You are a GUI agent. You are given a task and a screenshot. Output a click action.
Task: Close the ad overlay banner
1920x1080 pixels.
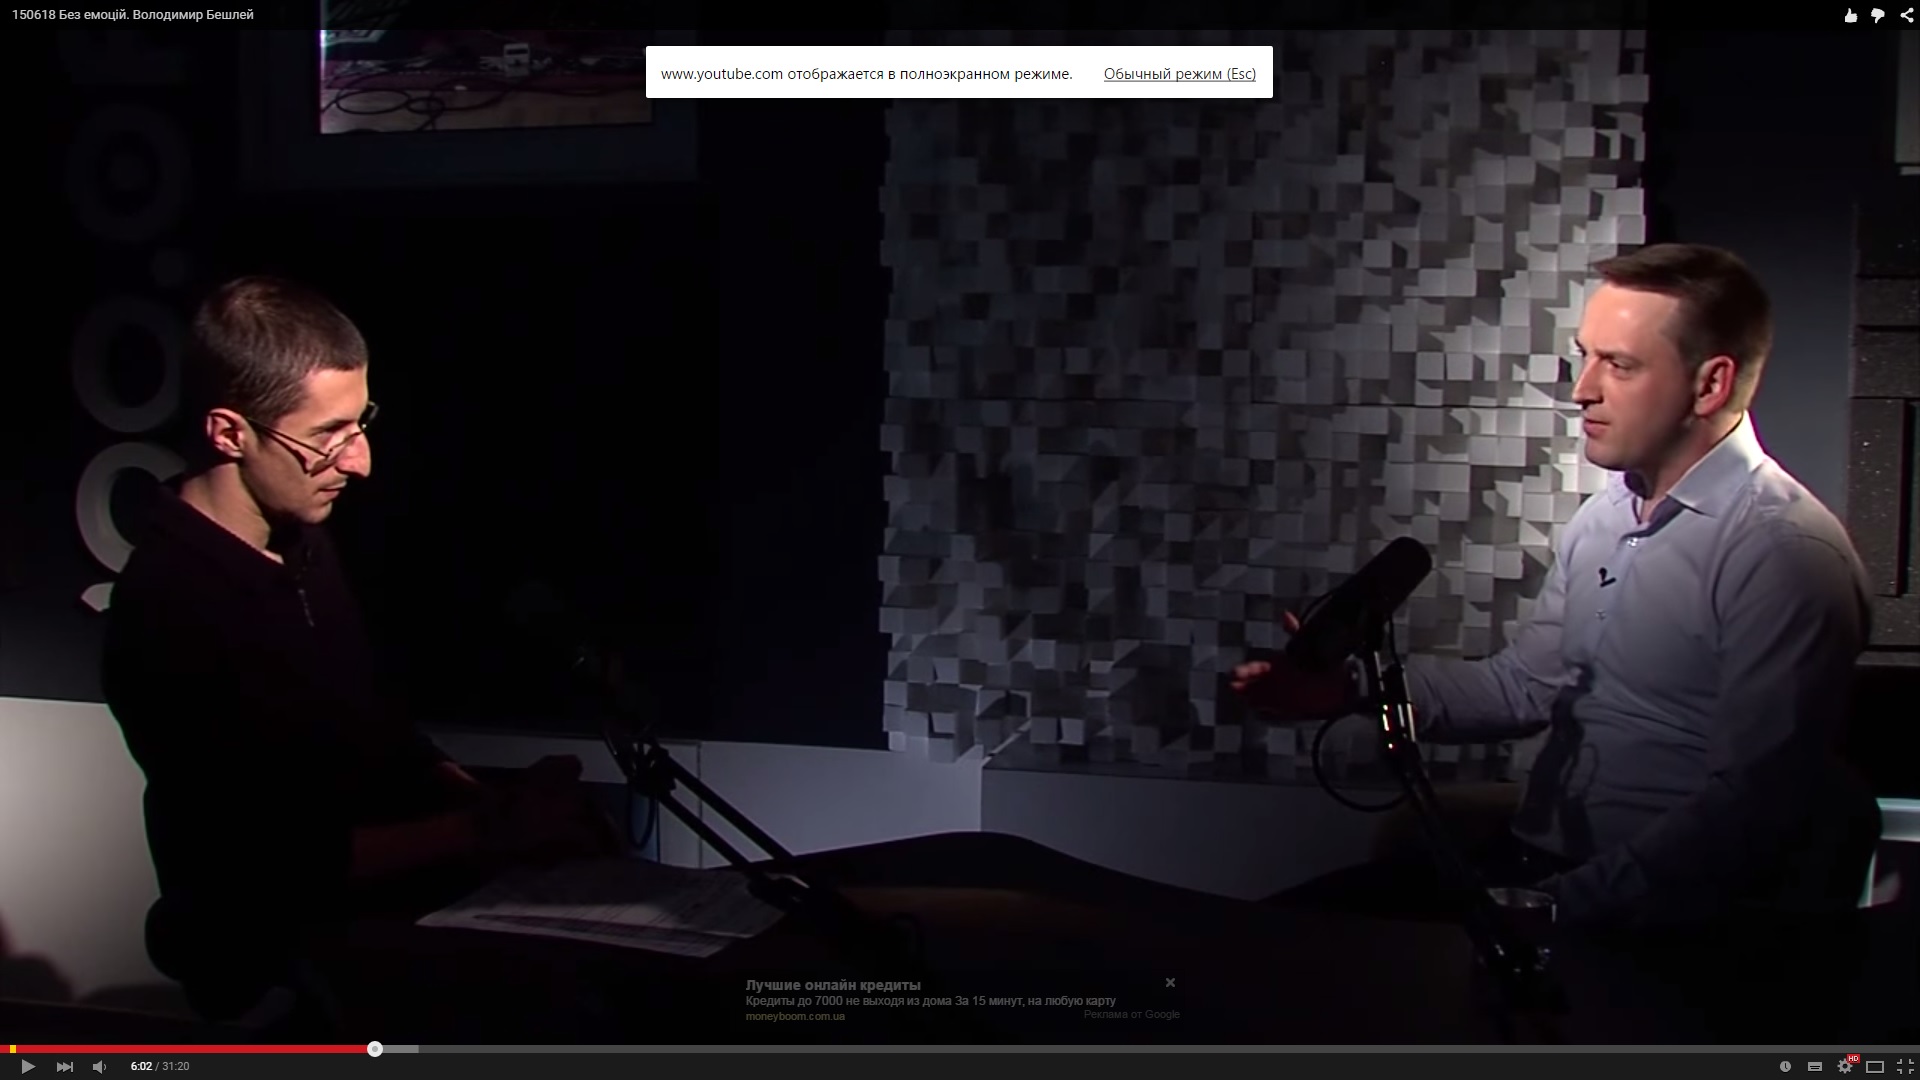click(1170, 983)
